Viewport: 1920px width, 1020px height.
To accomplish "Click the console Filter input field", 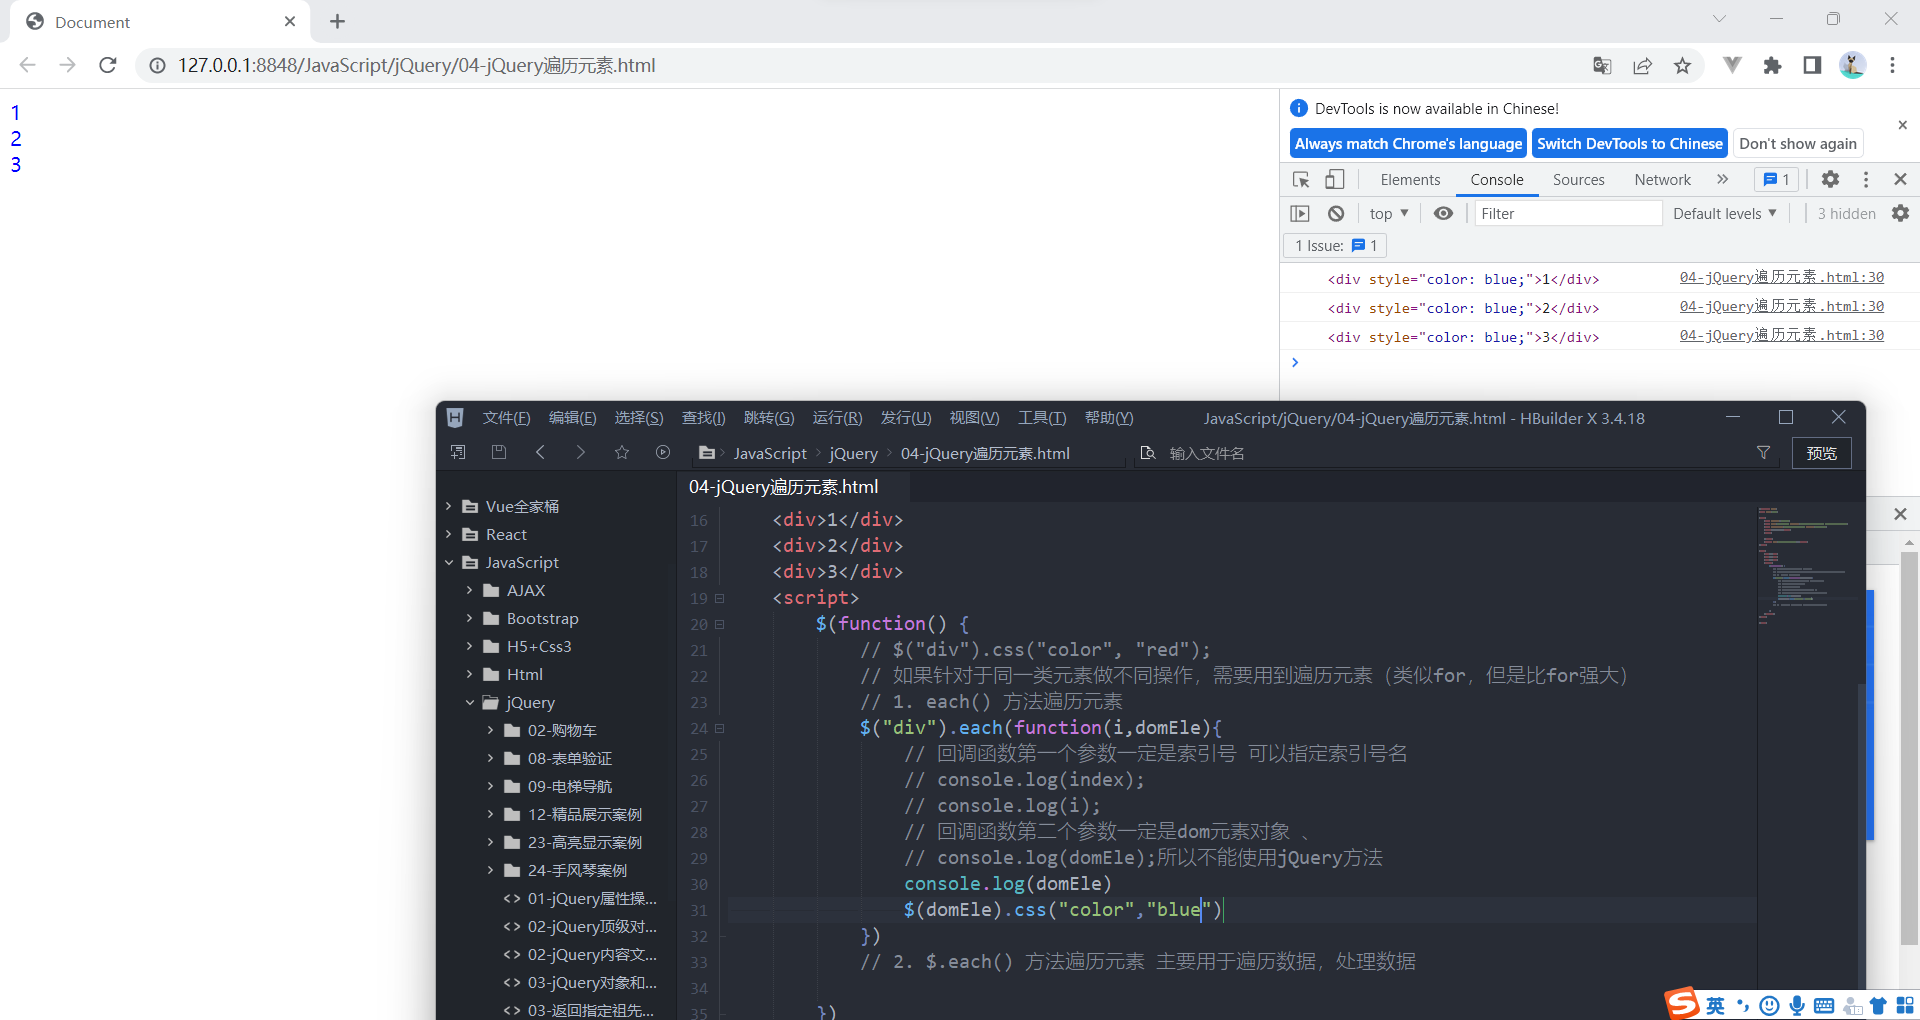I will [x=1567, y=213].
